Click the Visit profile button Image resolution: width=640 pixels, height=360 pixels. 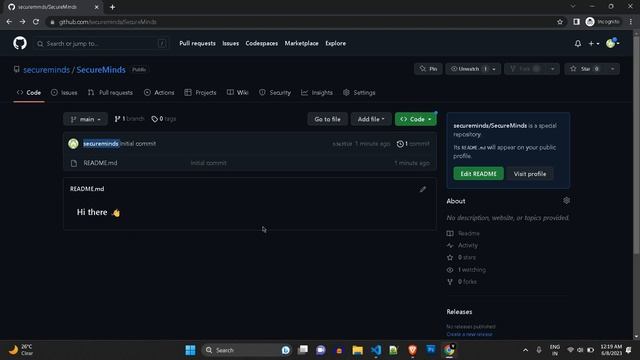point(529,174)
